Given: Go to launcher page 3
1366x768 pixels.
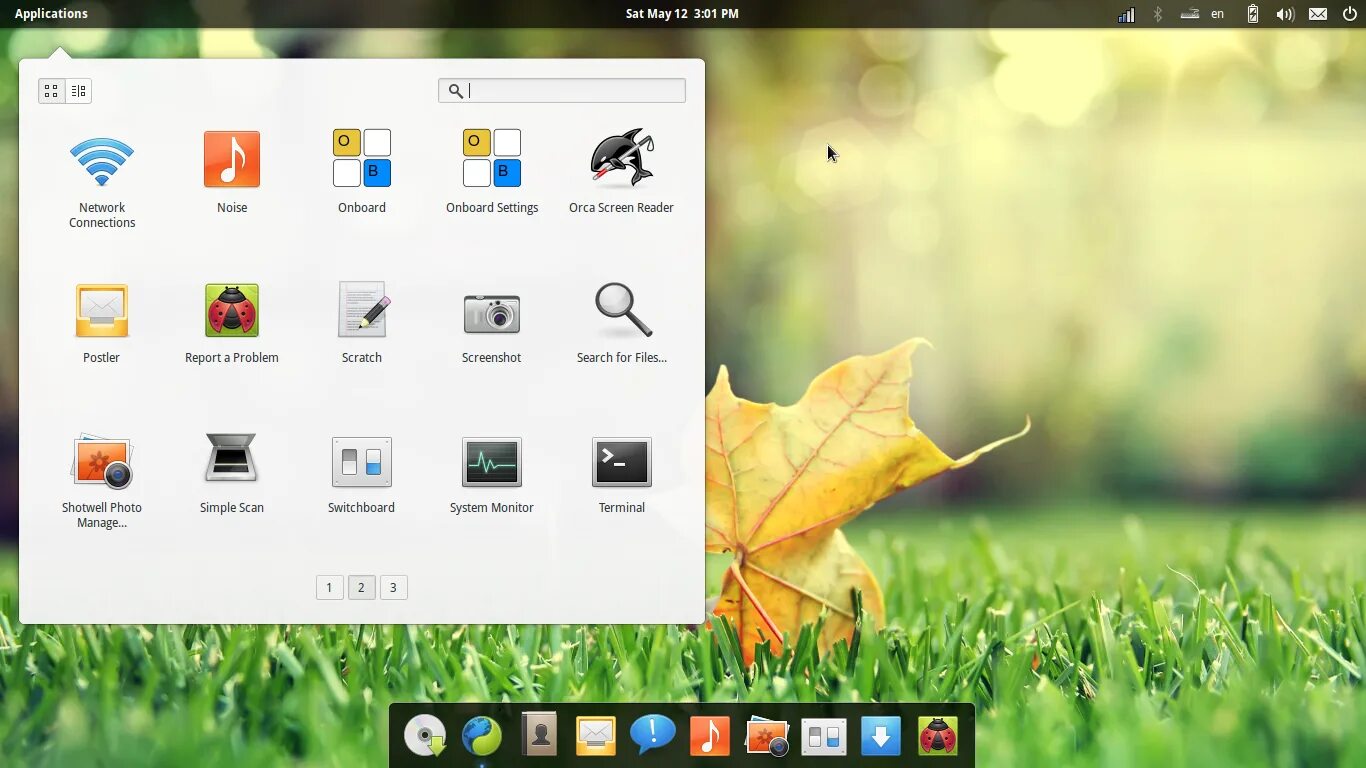Looking at the screenshot, I should tap(393, 587).
